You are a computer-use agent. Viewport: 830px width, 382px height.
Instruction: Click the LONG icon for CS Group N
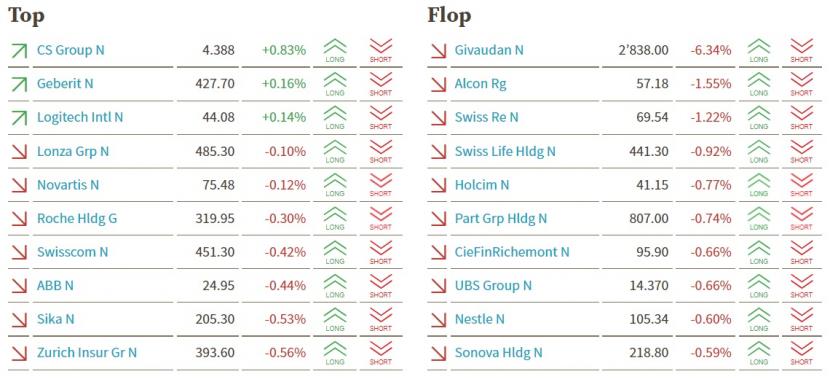[x=335, y=50]
